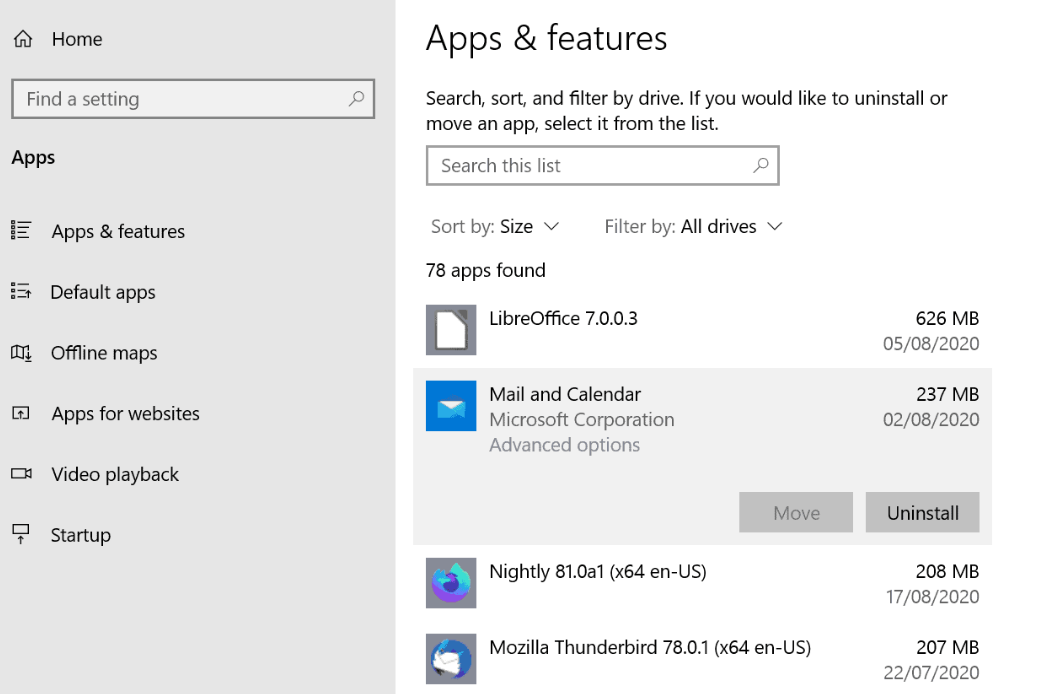Image resolution: width=1053 pixels, height=694 pixels.
Task: Click the Offline maps icon
Action: (x=21, y=353)
